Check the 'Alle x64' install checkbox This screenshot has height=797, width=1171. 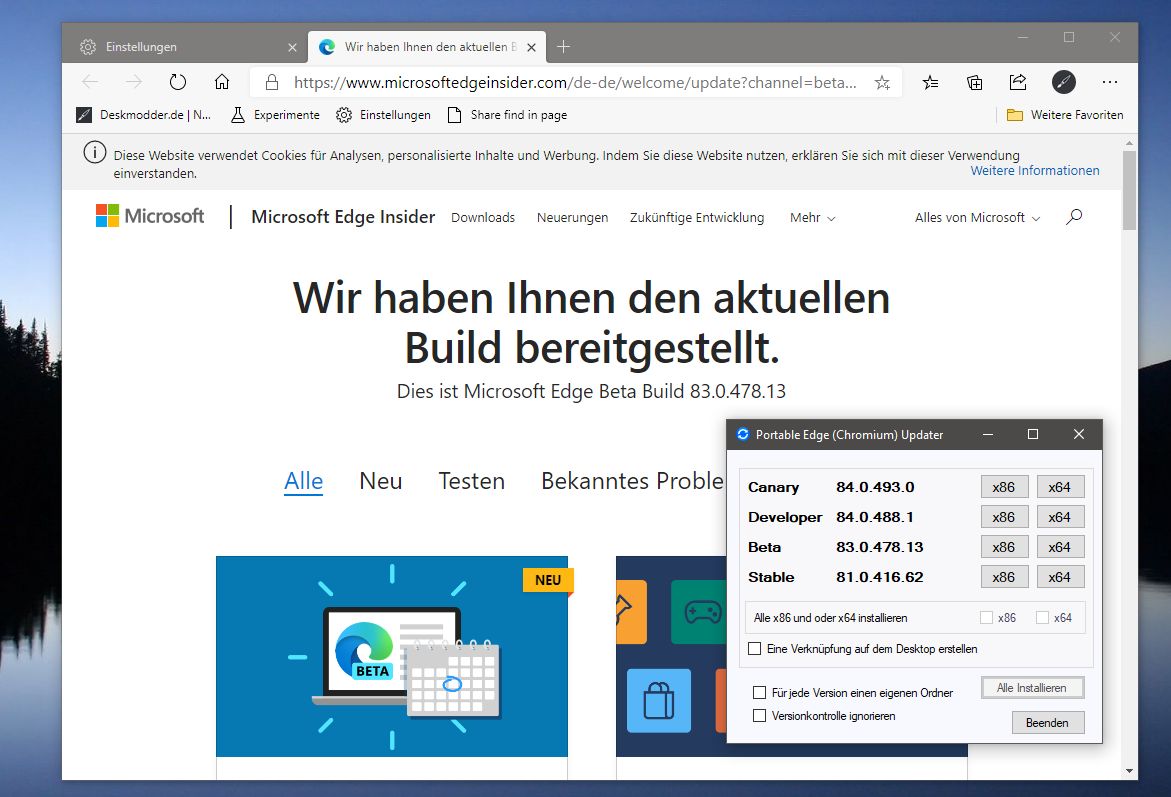point(1043,618)
